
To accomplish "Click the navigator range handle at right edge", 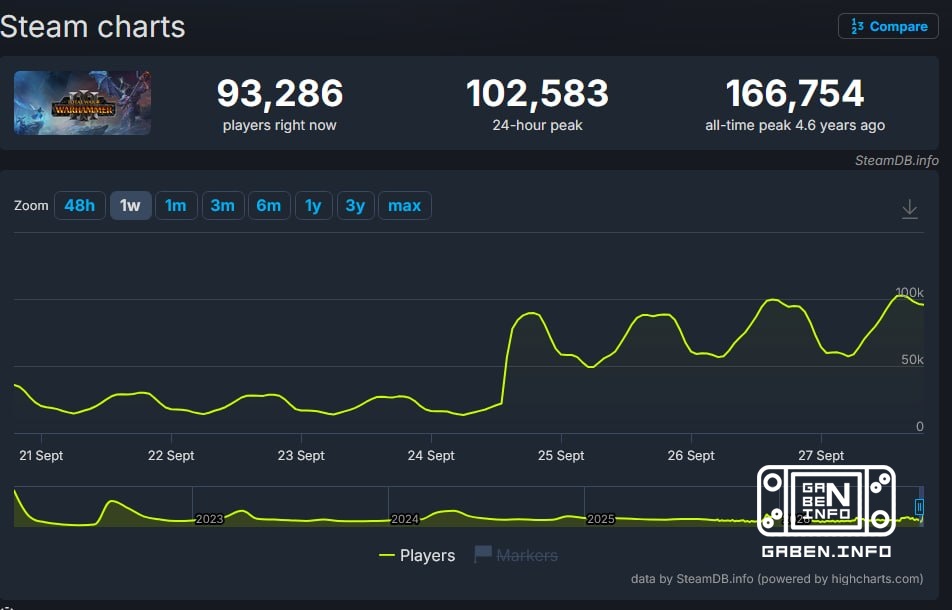I will click(x=919, y=507).
